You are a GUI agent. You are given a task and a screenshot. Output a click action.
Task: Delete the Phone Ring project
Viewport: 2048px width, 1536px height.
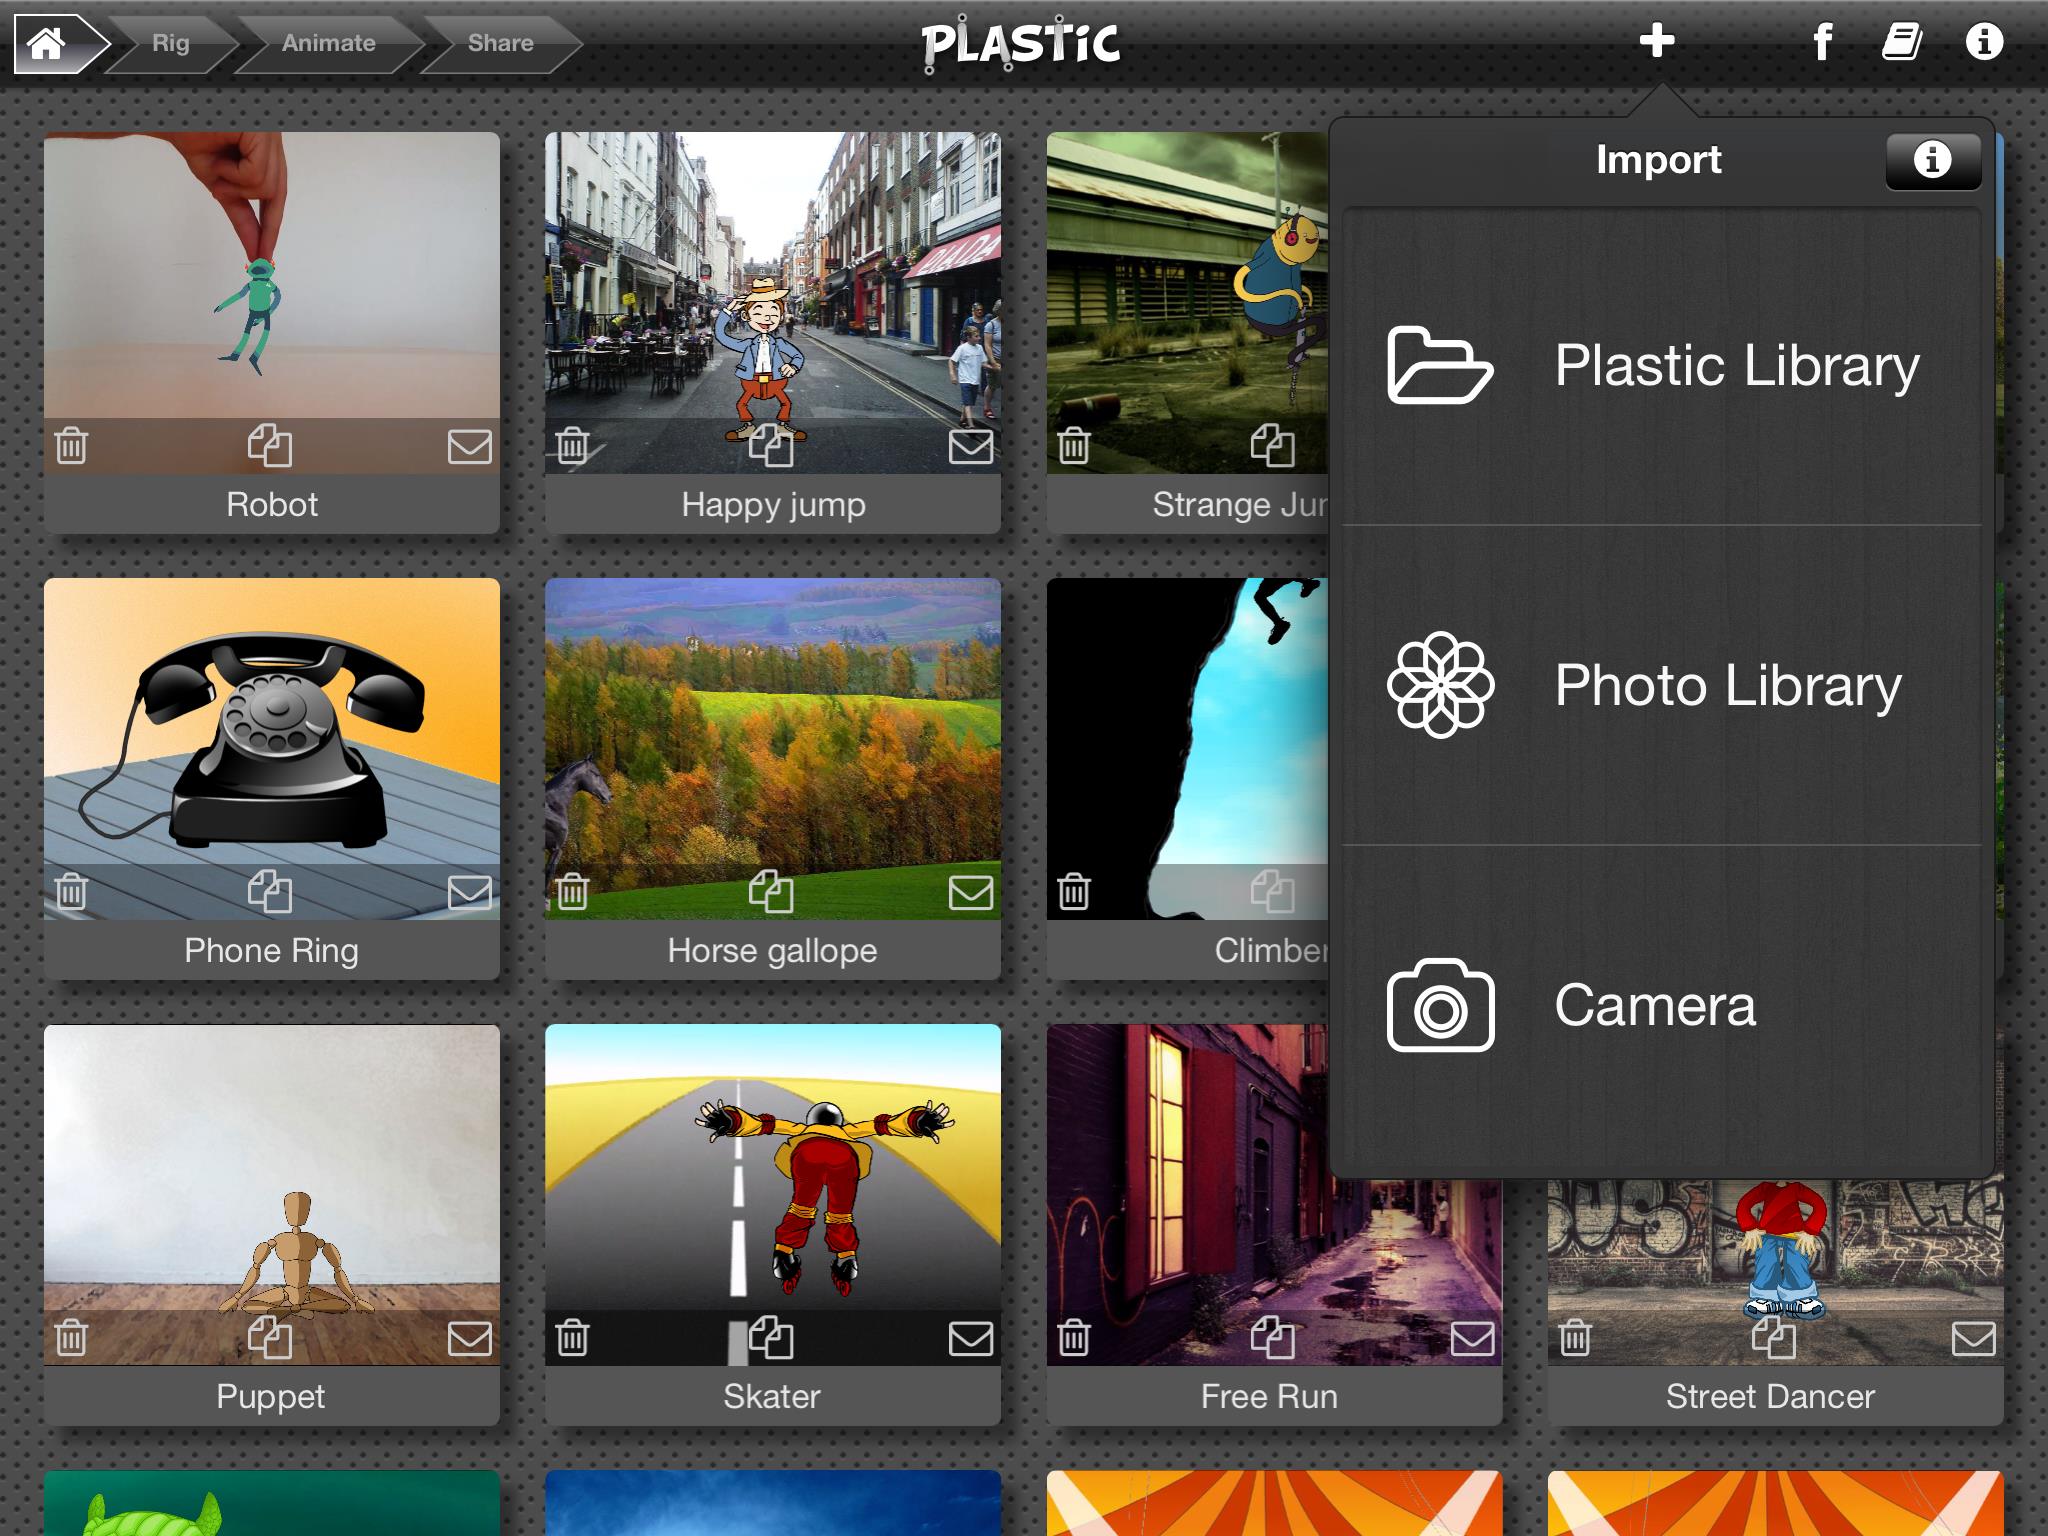tap(71, 892)
